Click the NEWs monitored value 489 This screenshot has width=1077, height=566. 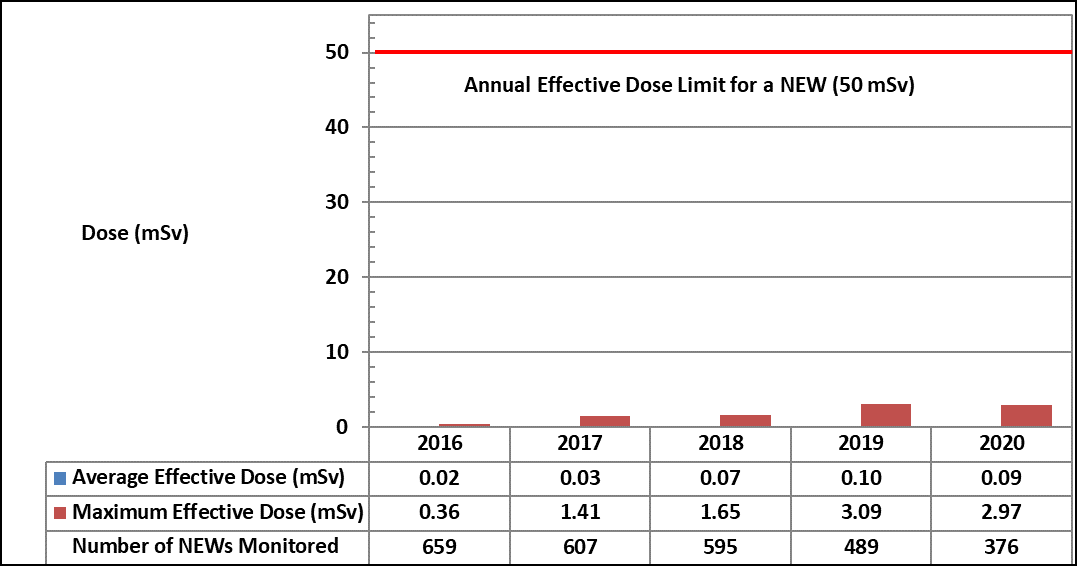pos(861,546)
